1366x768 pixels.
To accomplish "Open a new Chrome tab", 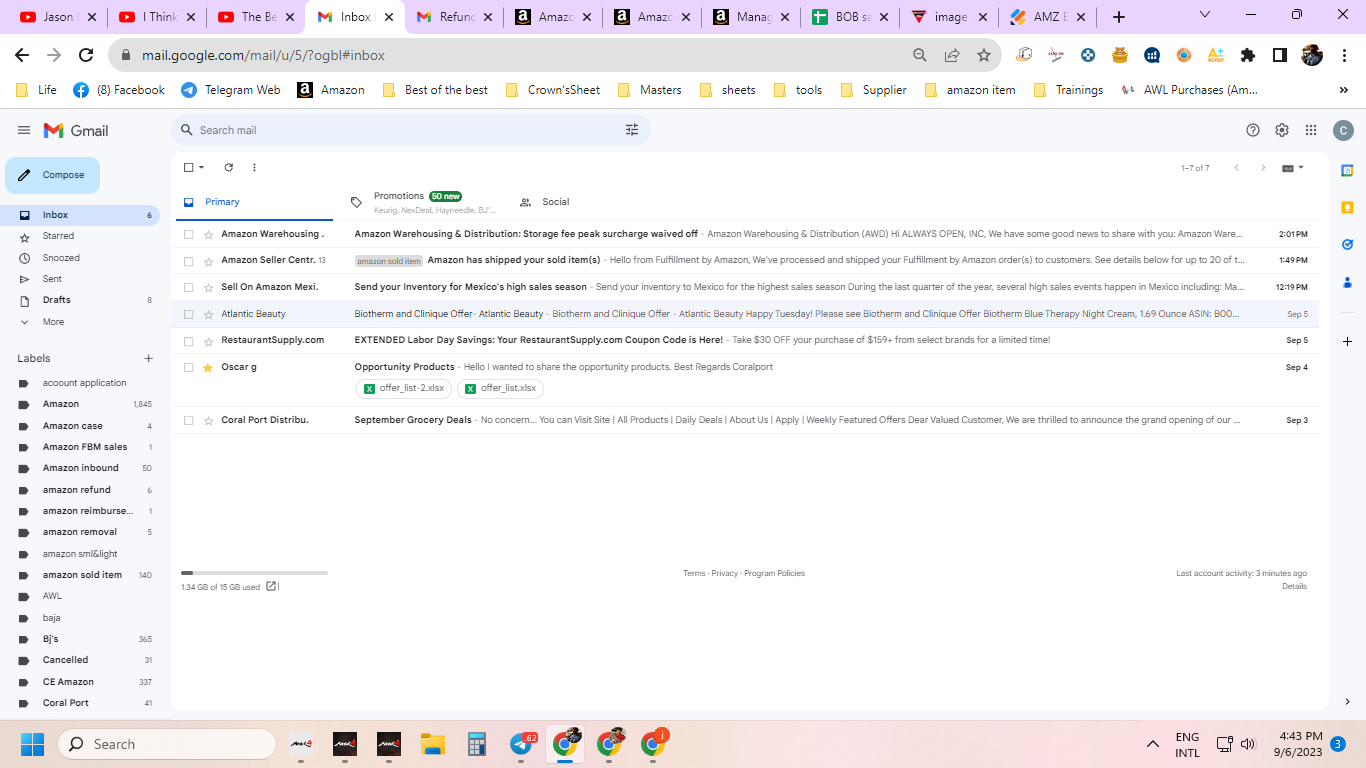I will [1119, 17].
